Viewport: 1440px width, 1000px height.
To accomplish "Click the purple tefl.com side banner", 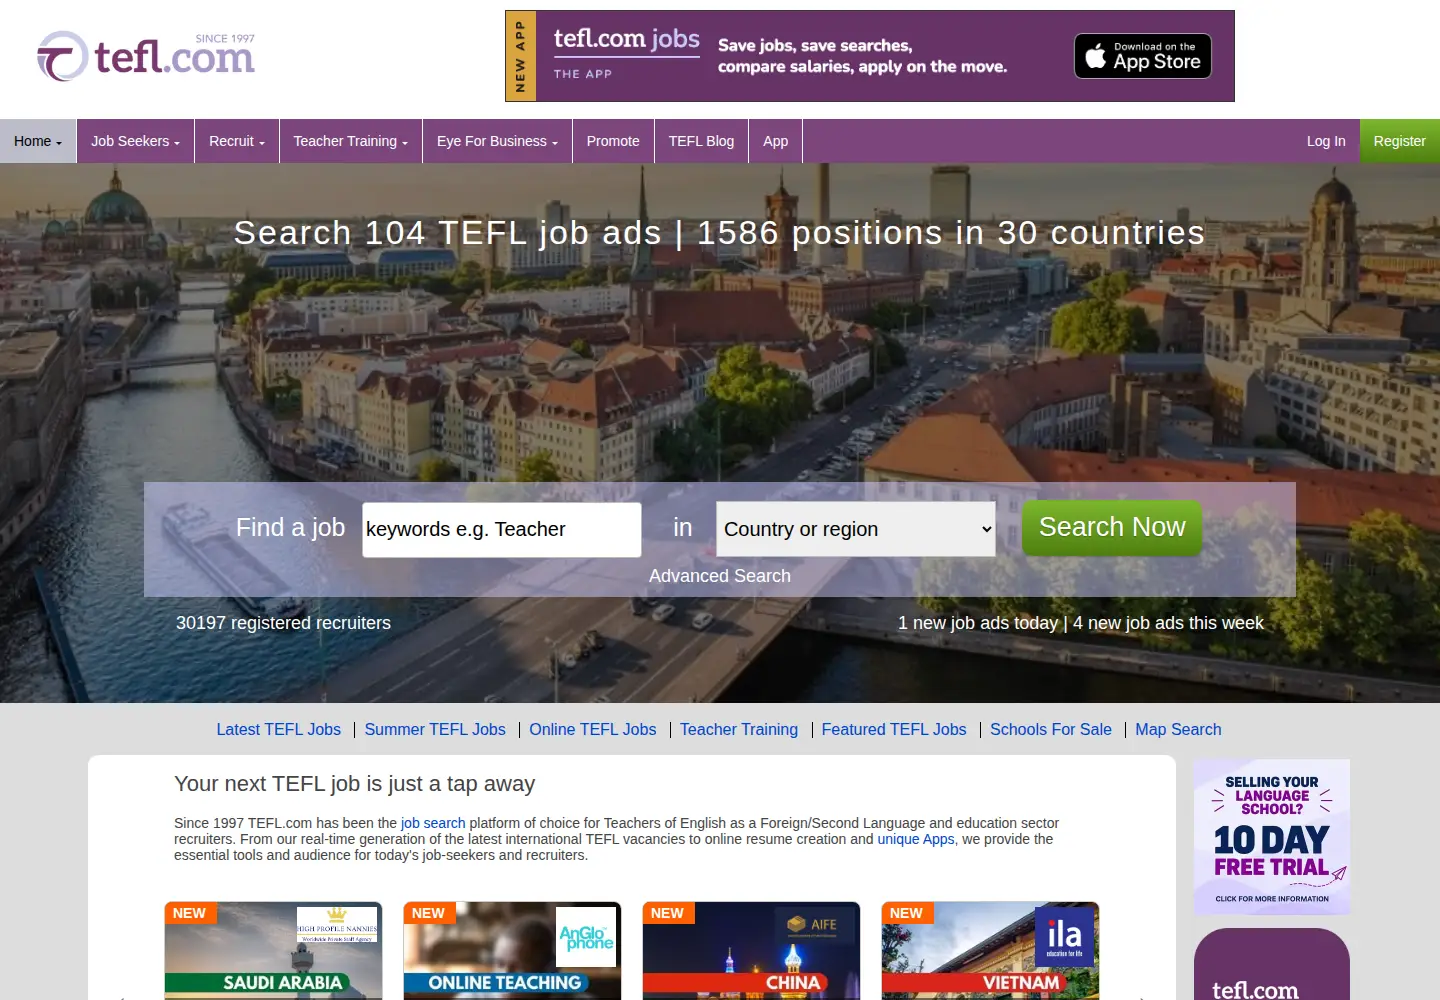I will [x=1272, y=964].
